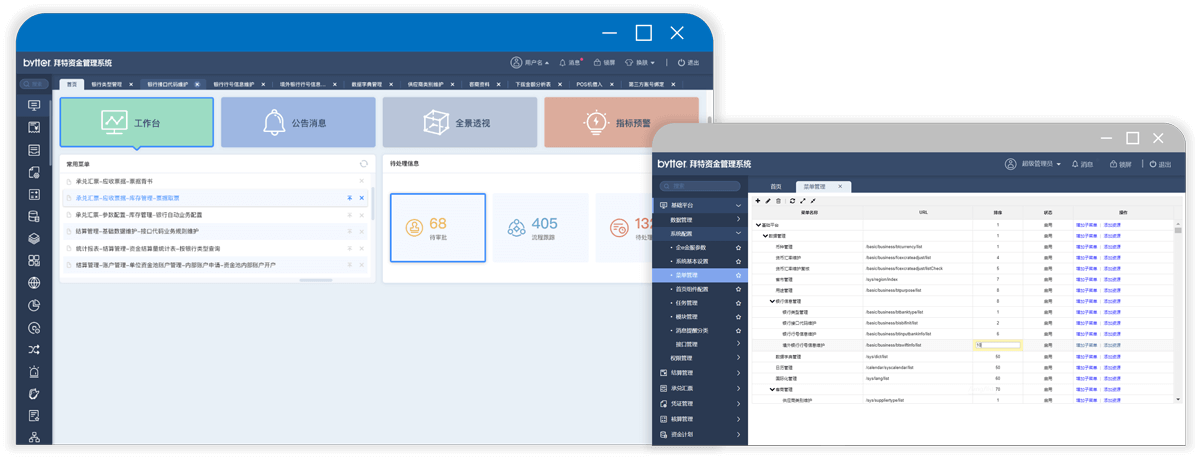1200x458 pixels.
Task: Open 消息 bell notifications in the back window
Action: coord(568,62)
